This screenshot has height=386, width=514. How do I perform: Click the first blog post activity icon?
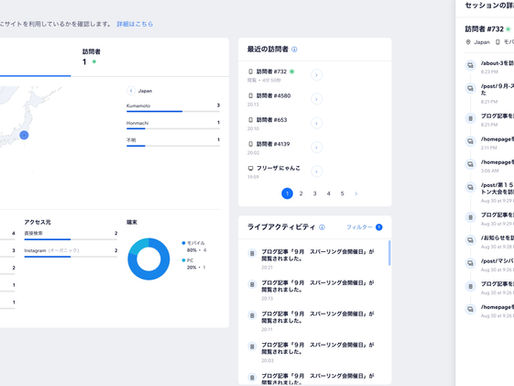pos(252,254)
